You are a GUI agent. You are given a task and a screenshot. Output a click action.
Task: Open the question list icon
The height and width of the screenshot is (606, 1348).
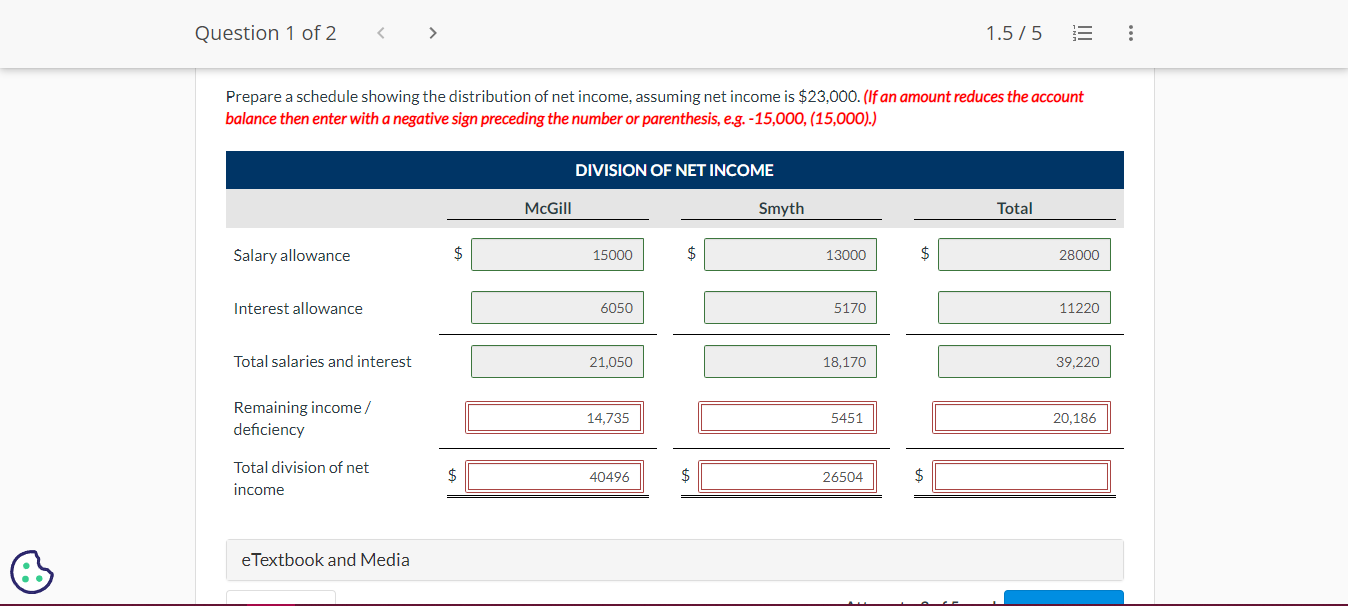(x=1080, y=33)
